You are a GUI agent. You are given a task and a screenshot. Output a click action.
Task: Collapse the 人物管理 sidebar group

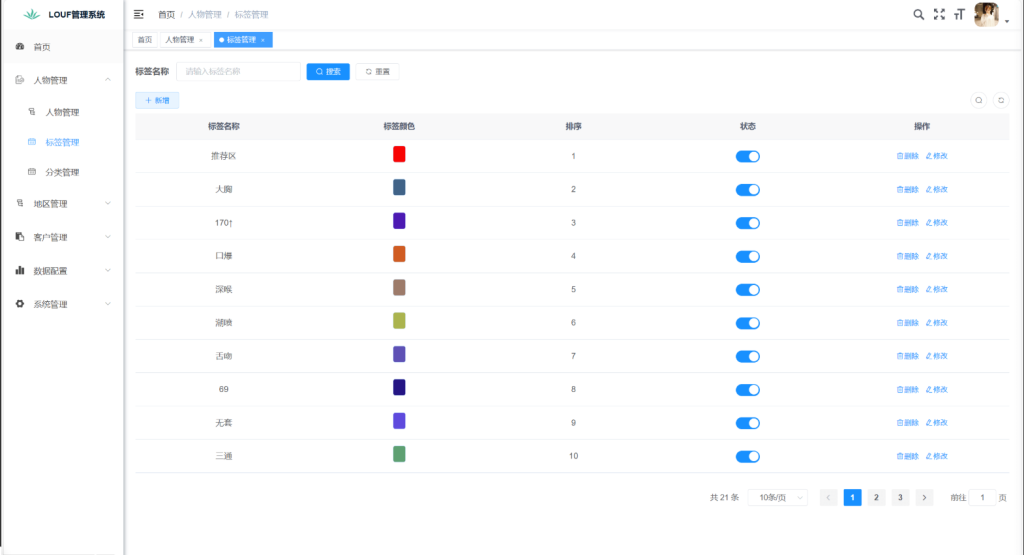pos(108,80)
